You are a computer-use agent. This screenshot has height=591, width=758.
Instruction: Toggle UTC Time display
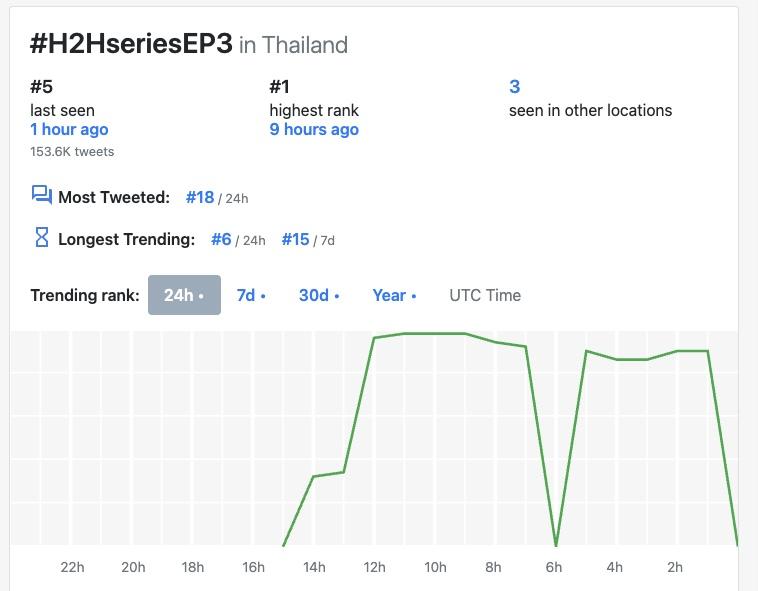tap(485, 295)
